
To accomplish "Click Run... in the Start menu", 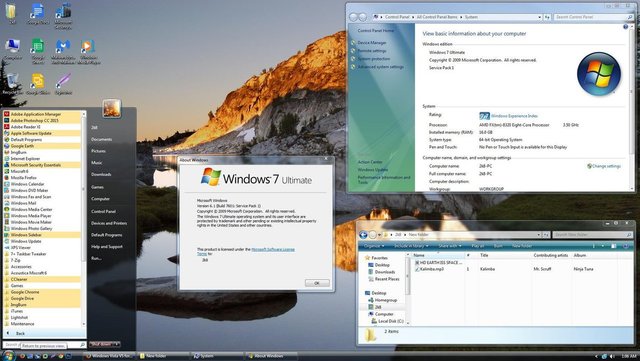I will tap(96, 258).
